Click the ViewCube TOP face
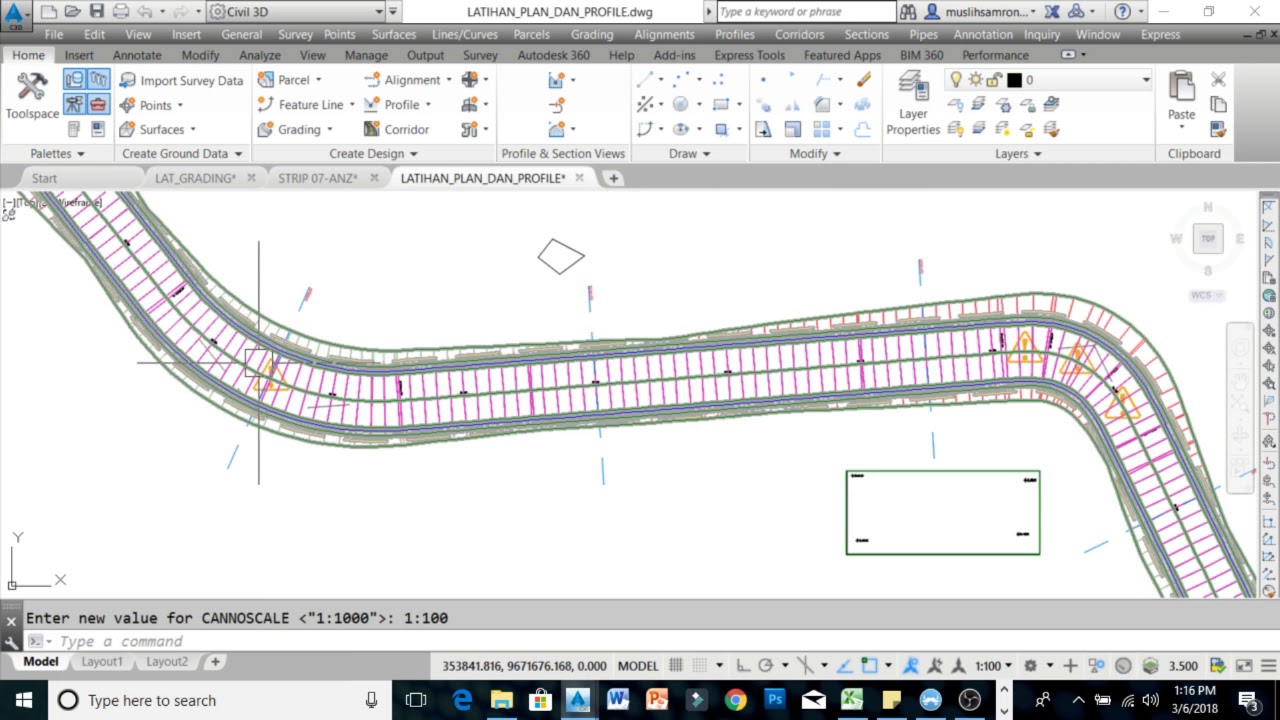This screenshot has width=1280, height=720. [1208, 238]
